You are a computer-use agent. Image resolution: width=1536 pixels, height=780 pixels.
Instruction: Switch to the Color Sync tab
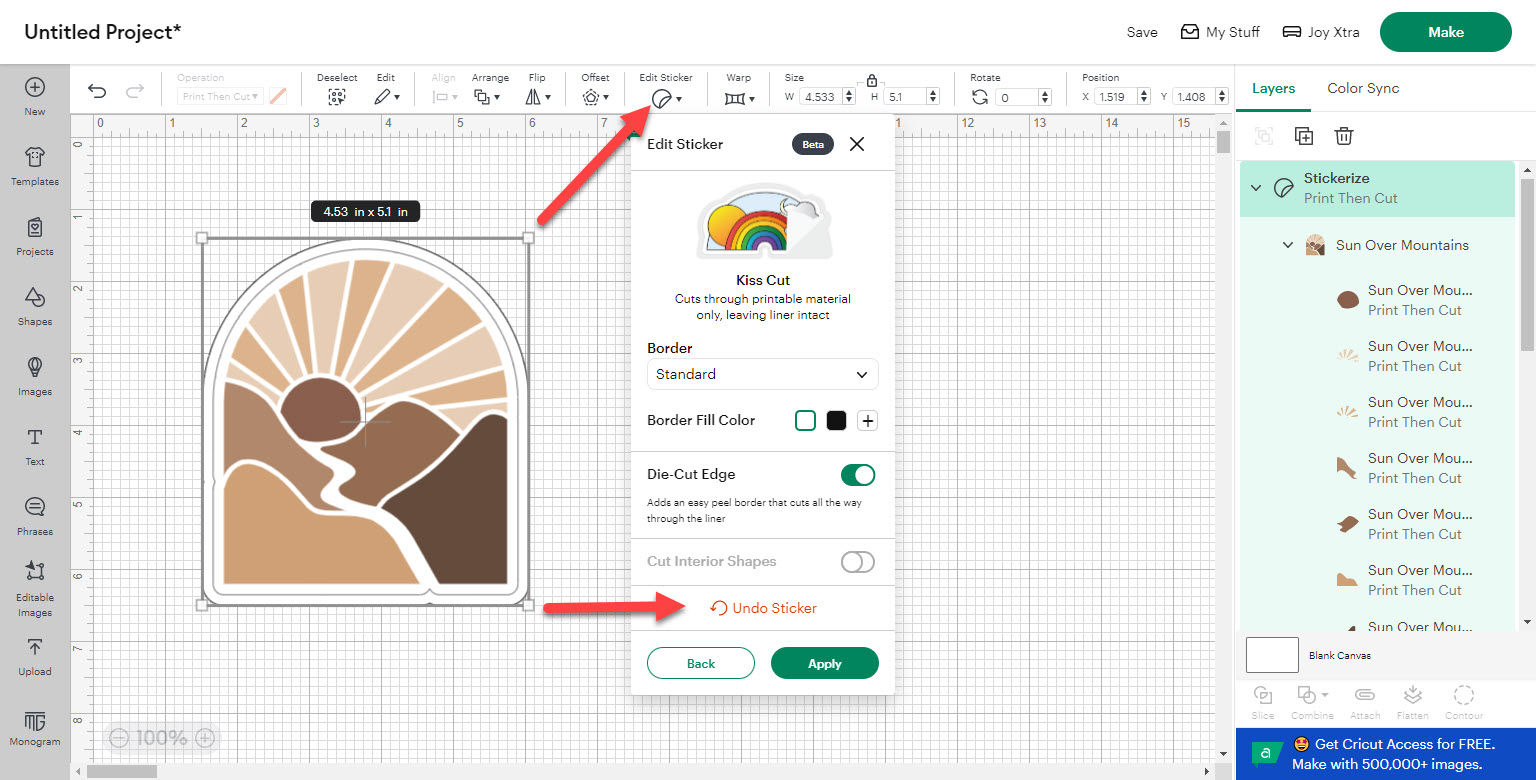1363,88
